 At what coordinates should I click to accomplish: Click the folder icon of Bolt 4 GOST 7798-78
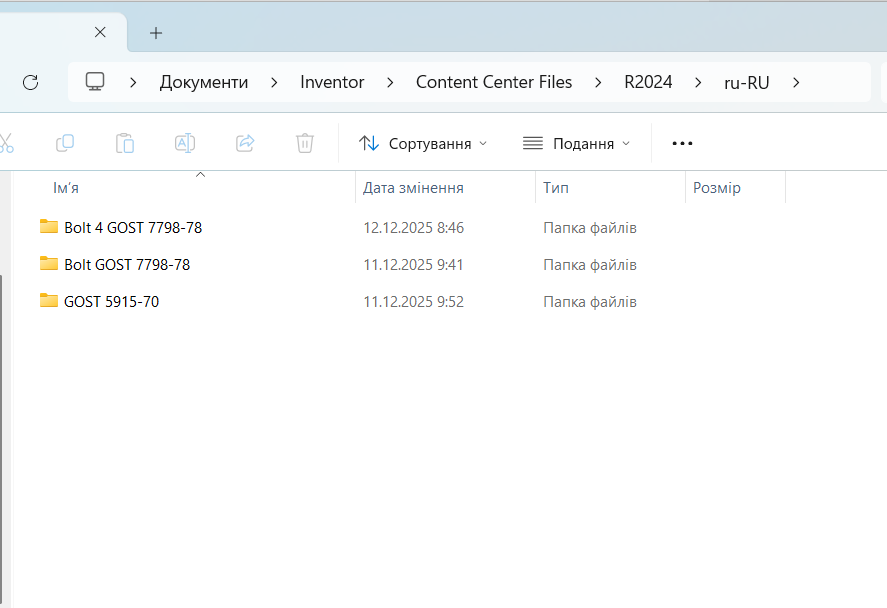tap(49, 226)
